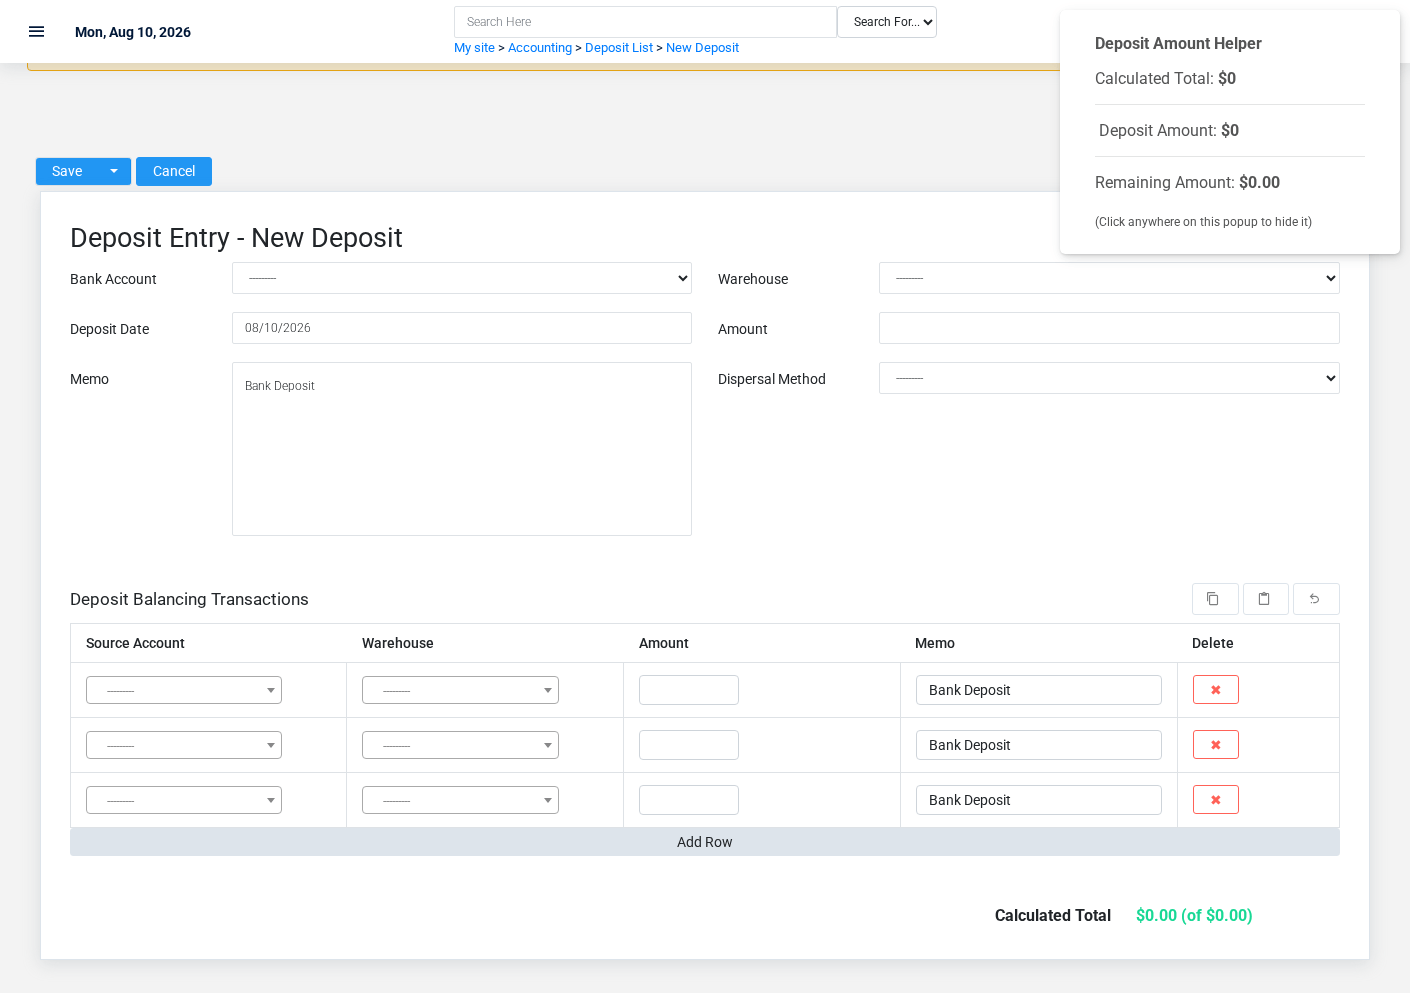The width and height of the screenshot is (1410, 993).
Task: Open the Deposit List breadcrumb link
Action: click(x=619, y=48)
